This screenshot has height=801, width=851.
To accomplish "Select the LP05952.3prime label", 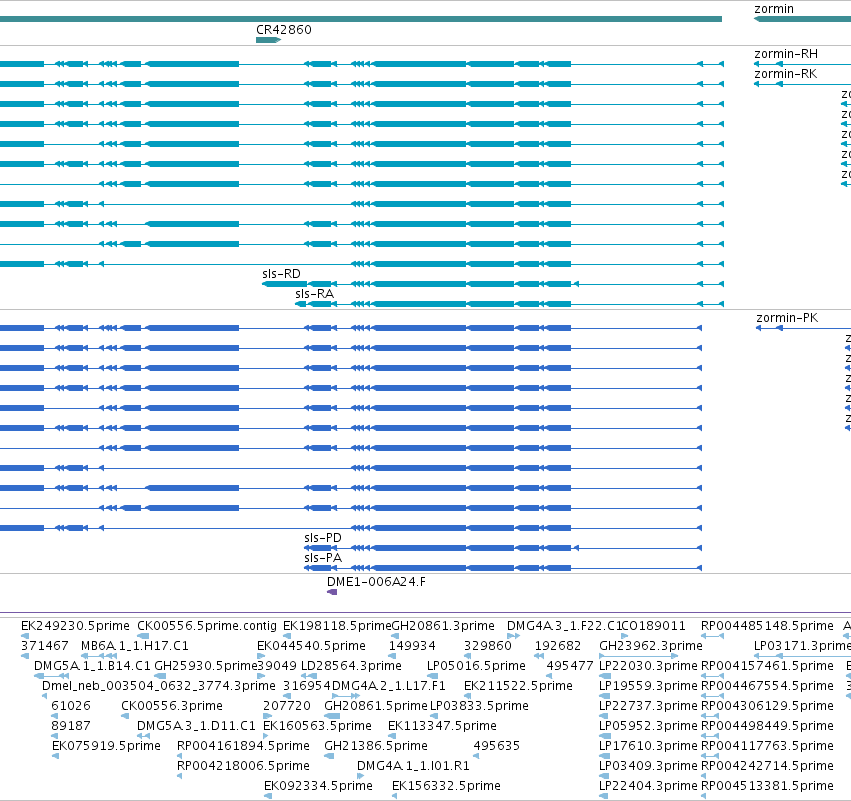I will tap(648, 726).
